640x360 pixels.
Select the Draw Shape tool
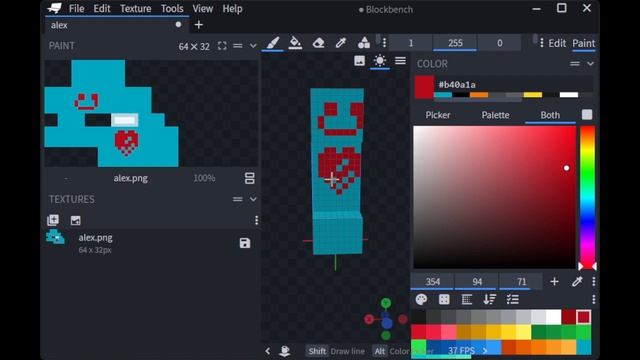pos(364,42)
